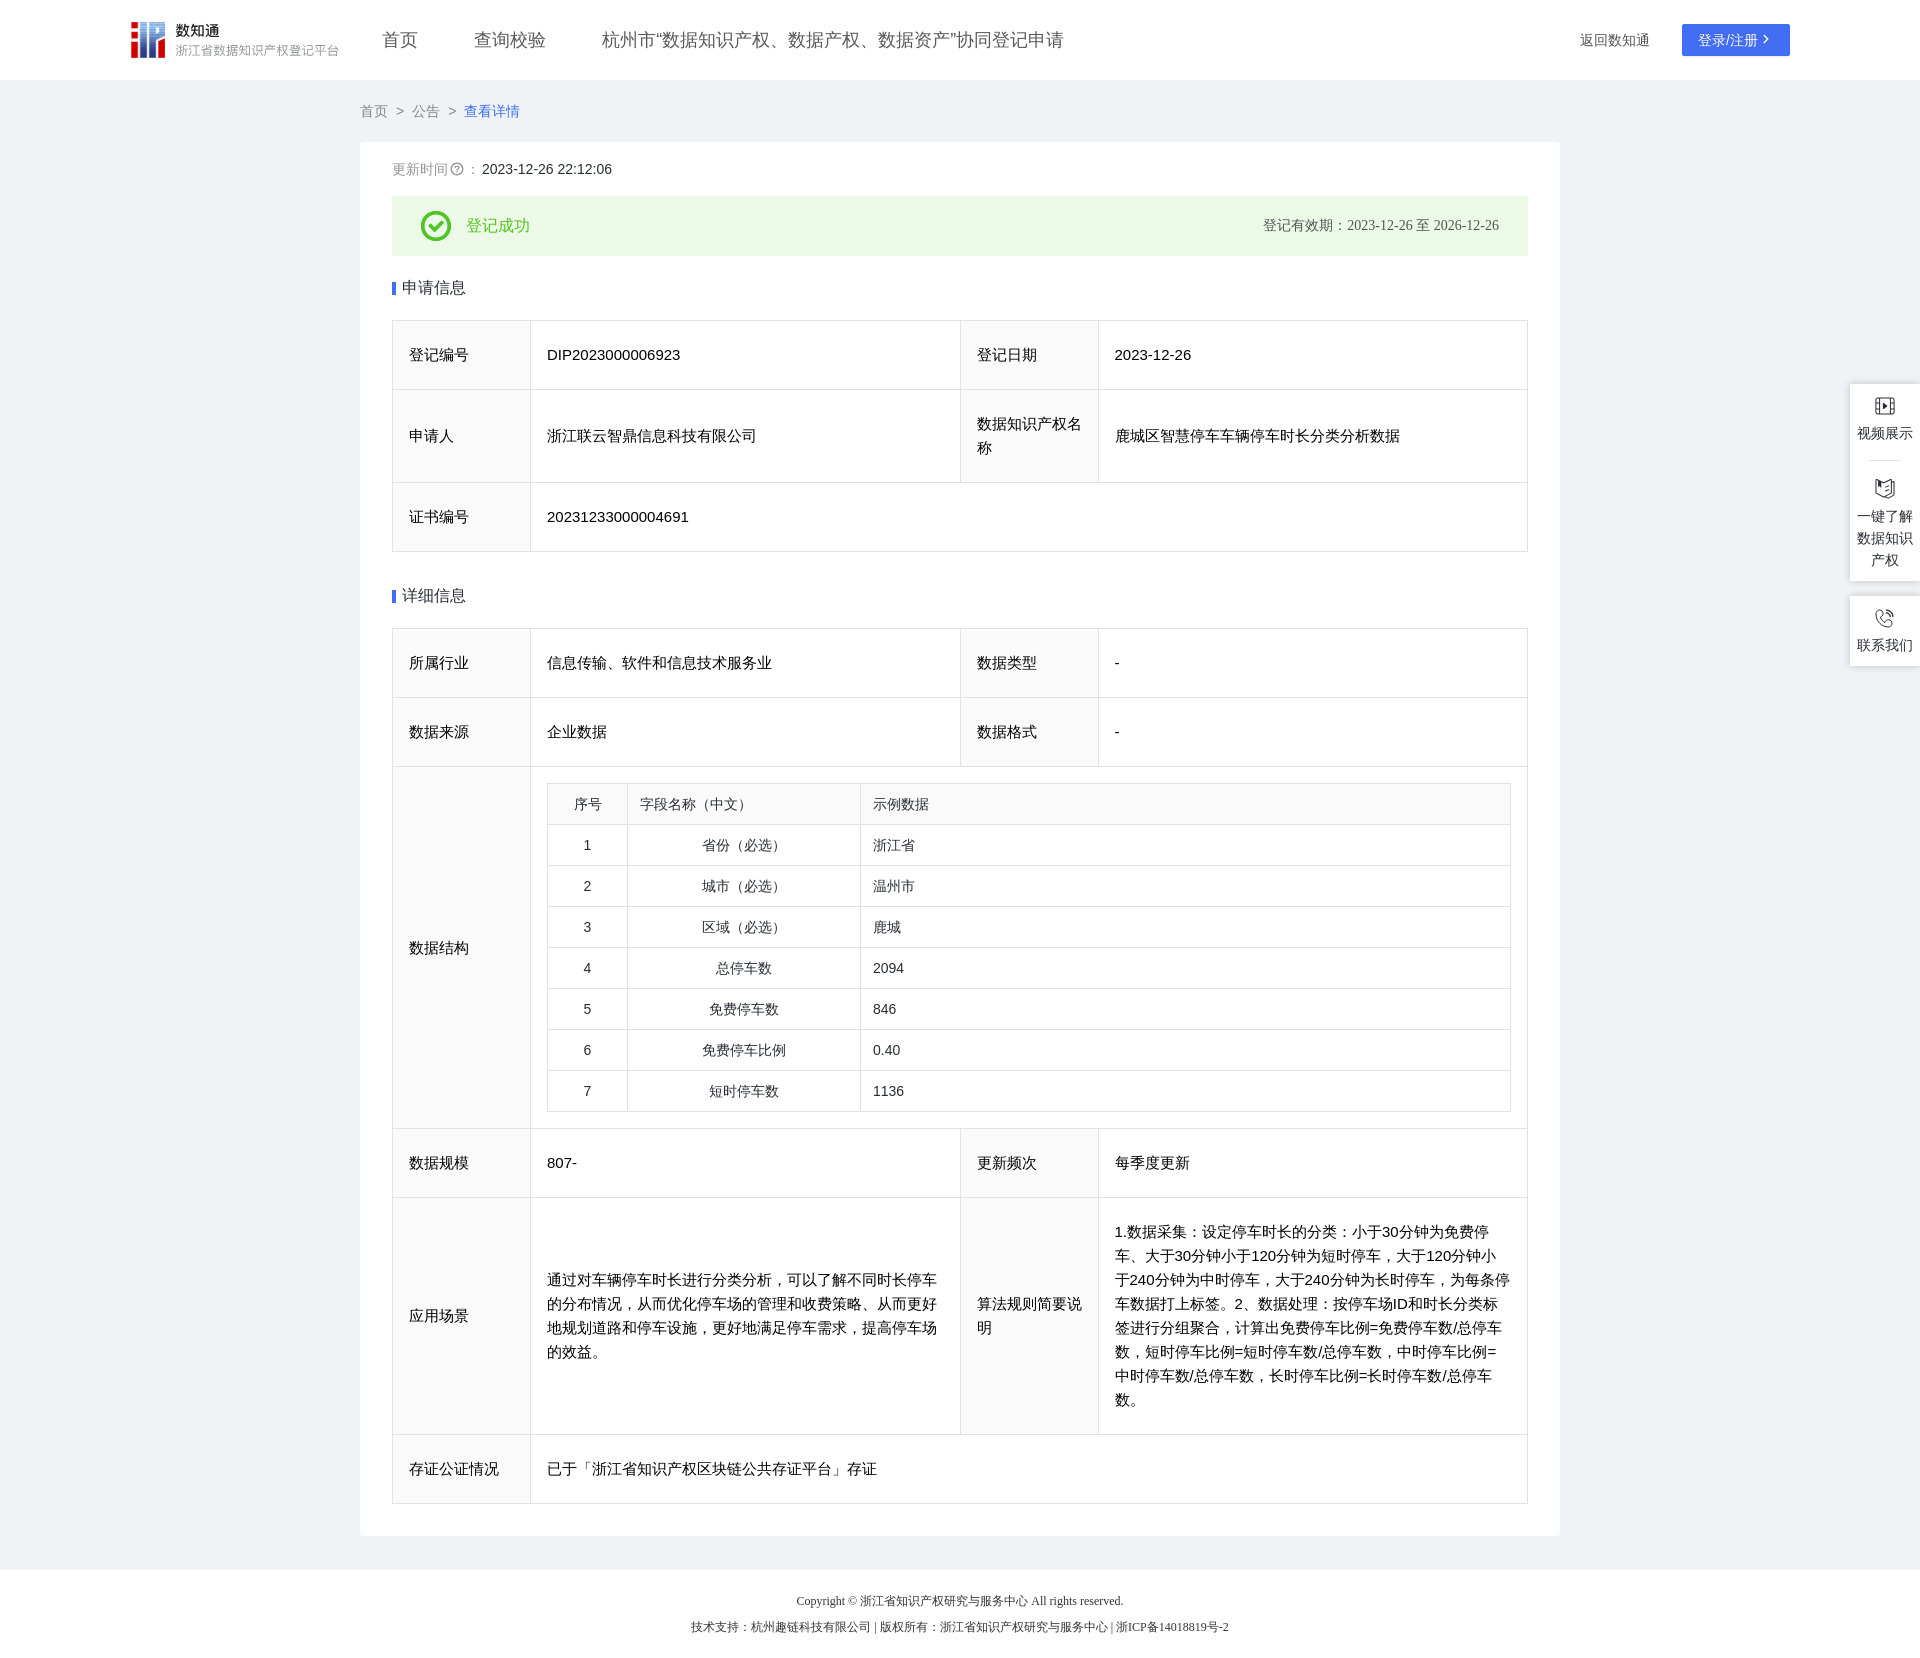Viewport: 1920px width, 1658px height.
Task: Click the 城市（必选） field row
Action: [1029, 887]
